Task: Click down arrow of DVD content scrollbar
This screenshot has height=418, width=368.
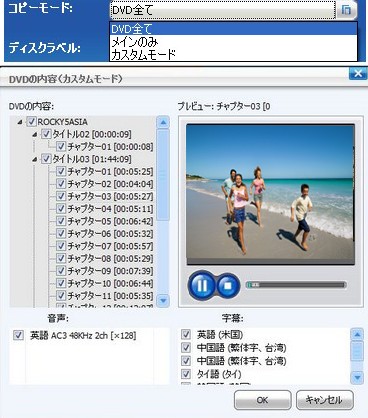Action: (x=163, y=301)
